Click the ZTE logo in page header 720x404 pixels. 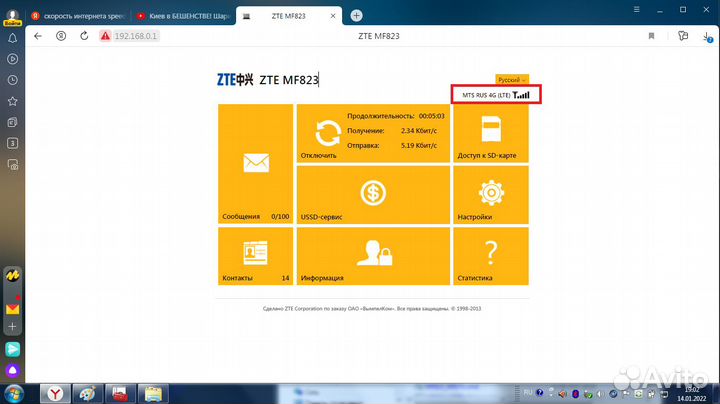[235, 79]
